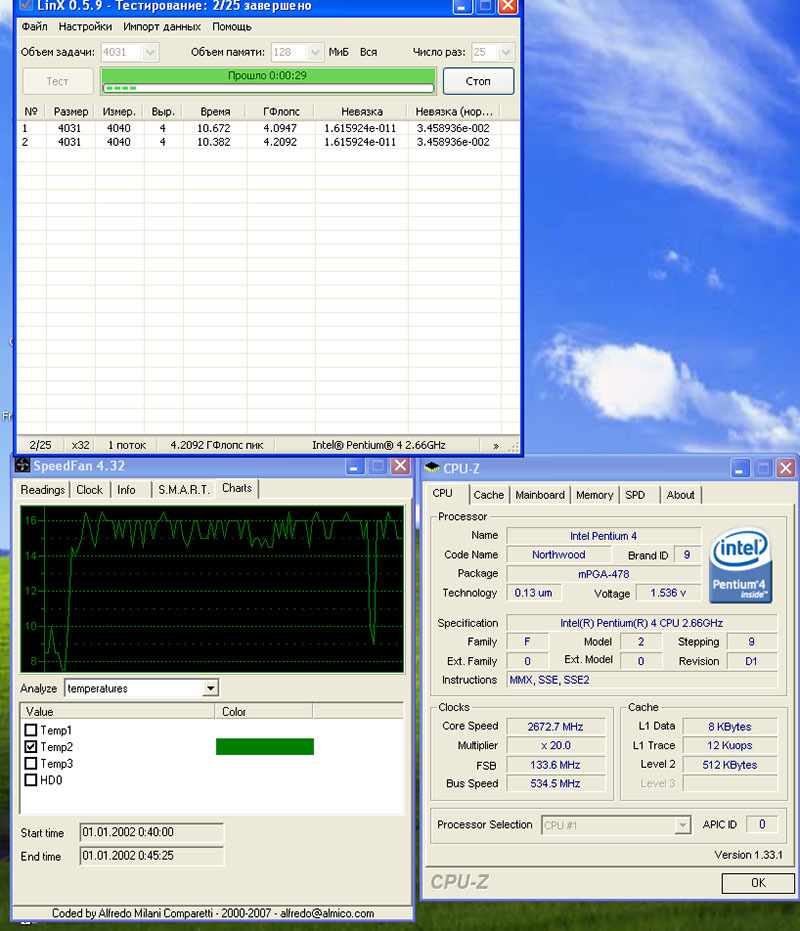Screen dimensions: 800x931
Task: Switch to SpeedFan Info tab
Action: [127, 490]
